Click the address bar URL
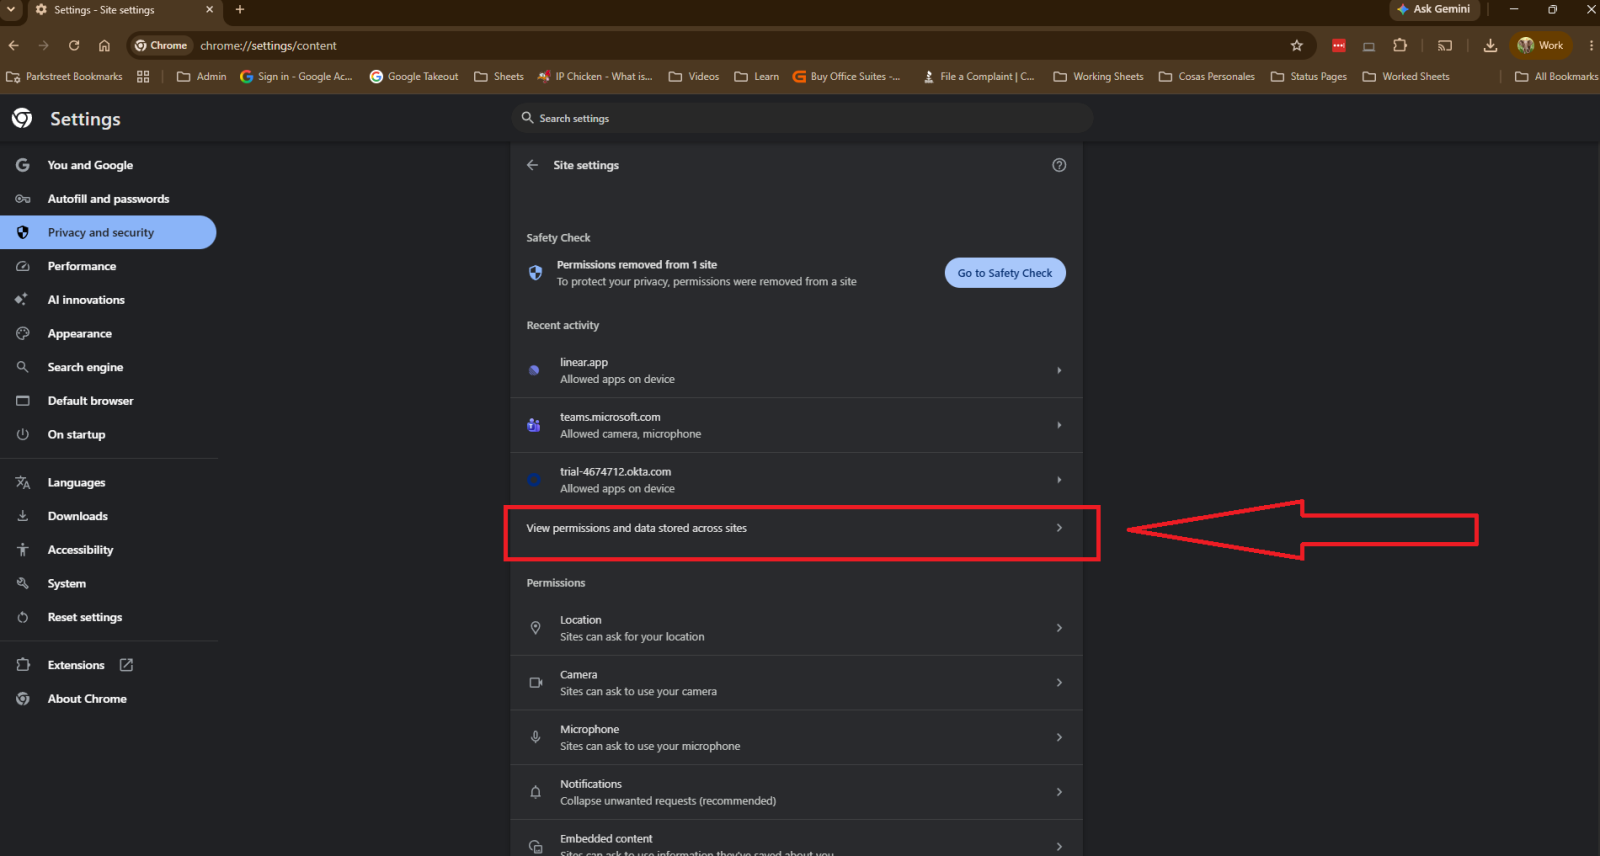The height and width of the screenshot is (856, 1600). point(268,45)
